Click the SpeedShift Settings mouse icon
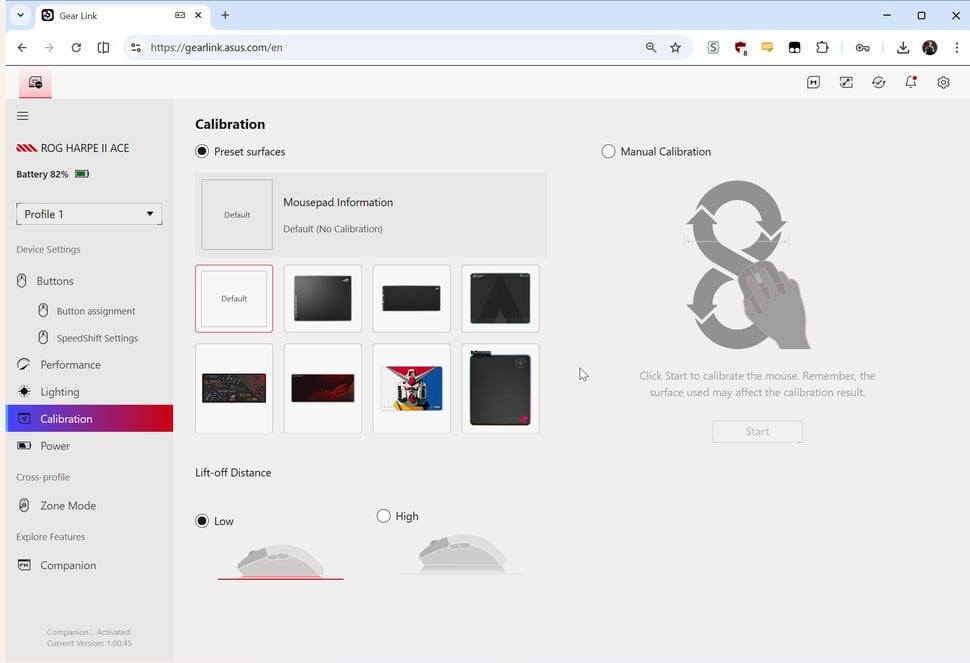The height and width of the screenshot is (663, 970). coord(43,338)
